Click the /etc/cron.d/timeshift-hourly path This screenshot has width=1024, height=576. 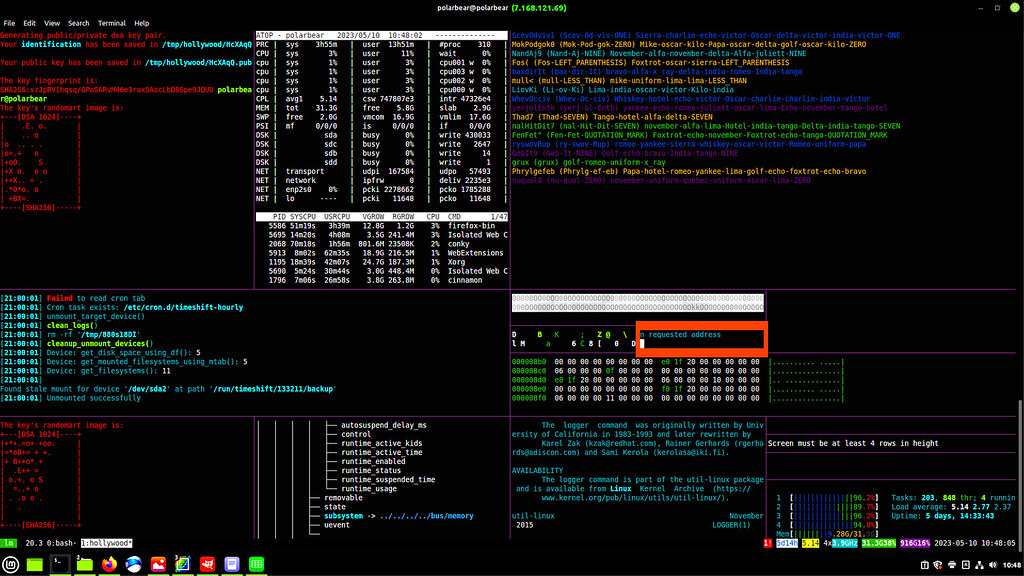coord(183,308)
